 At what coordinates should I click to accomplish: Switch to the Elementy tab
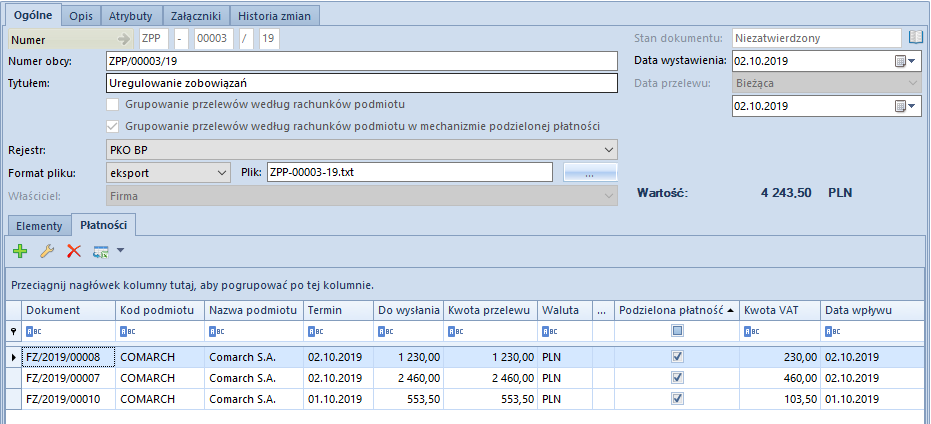(39, 226)
